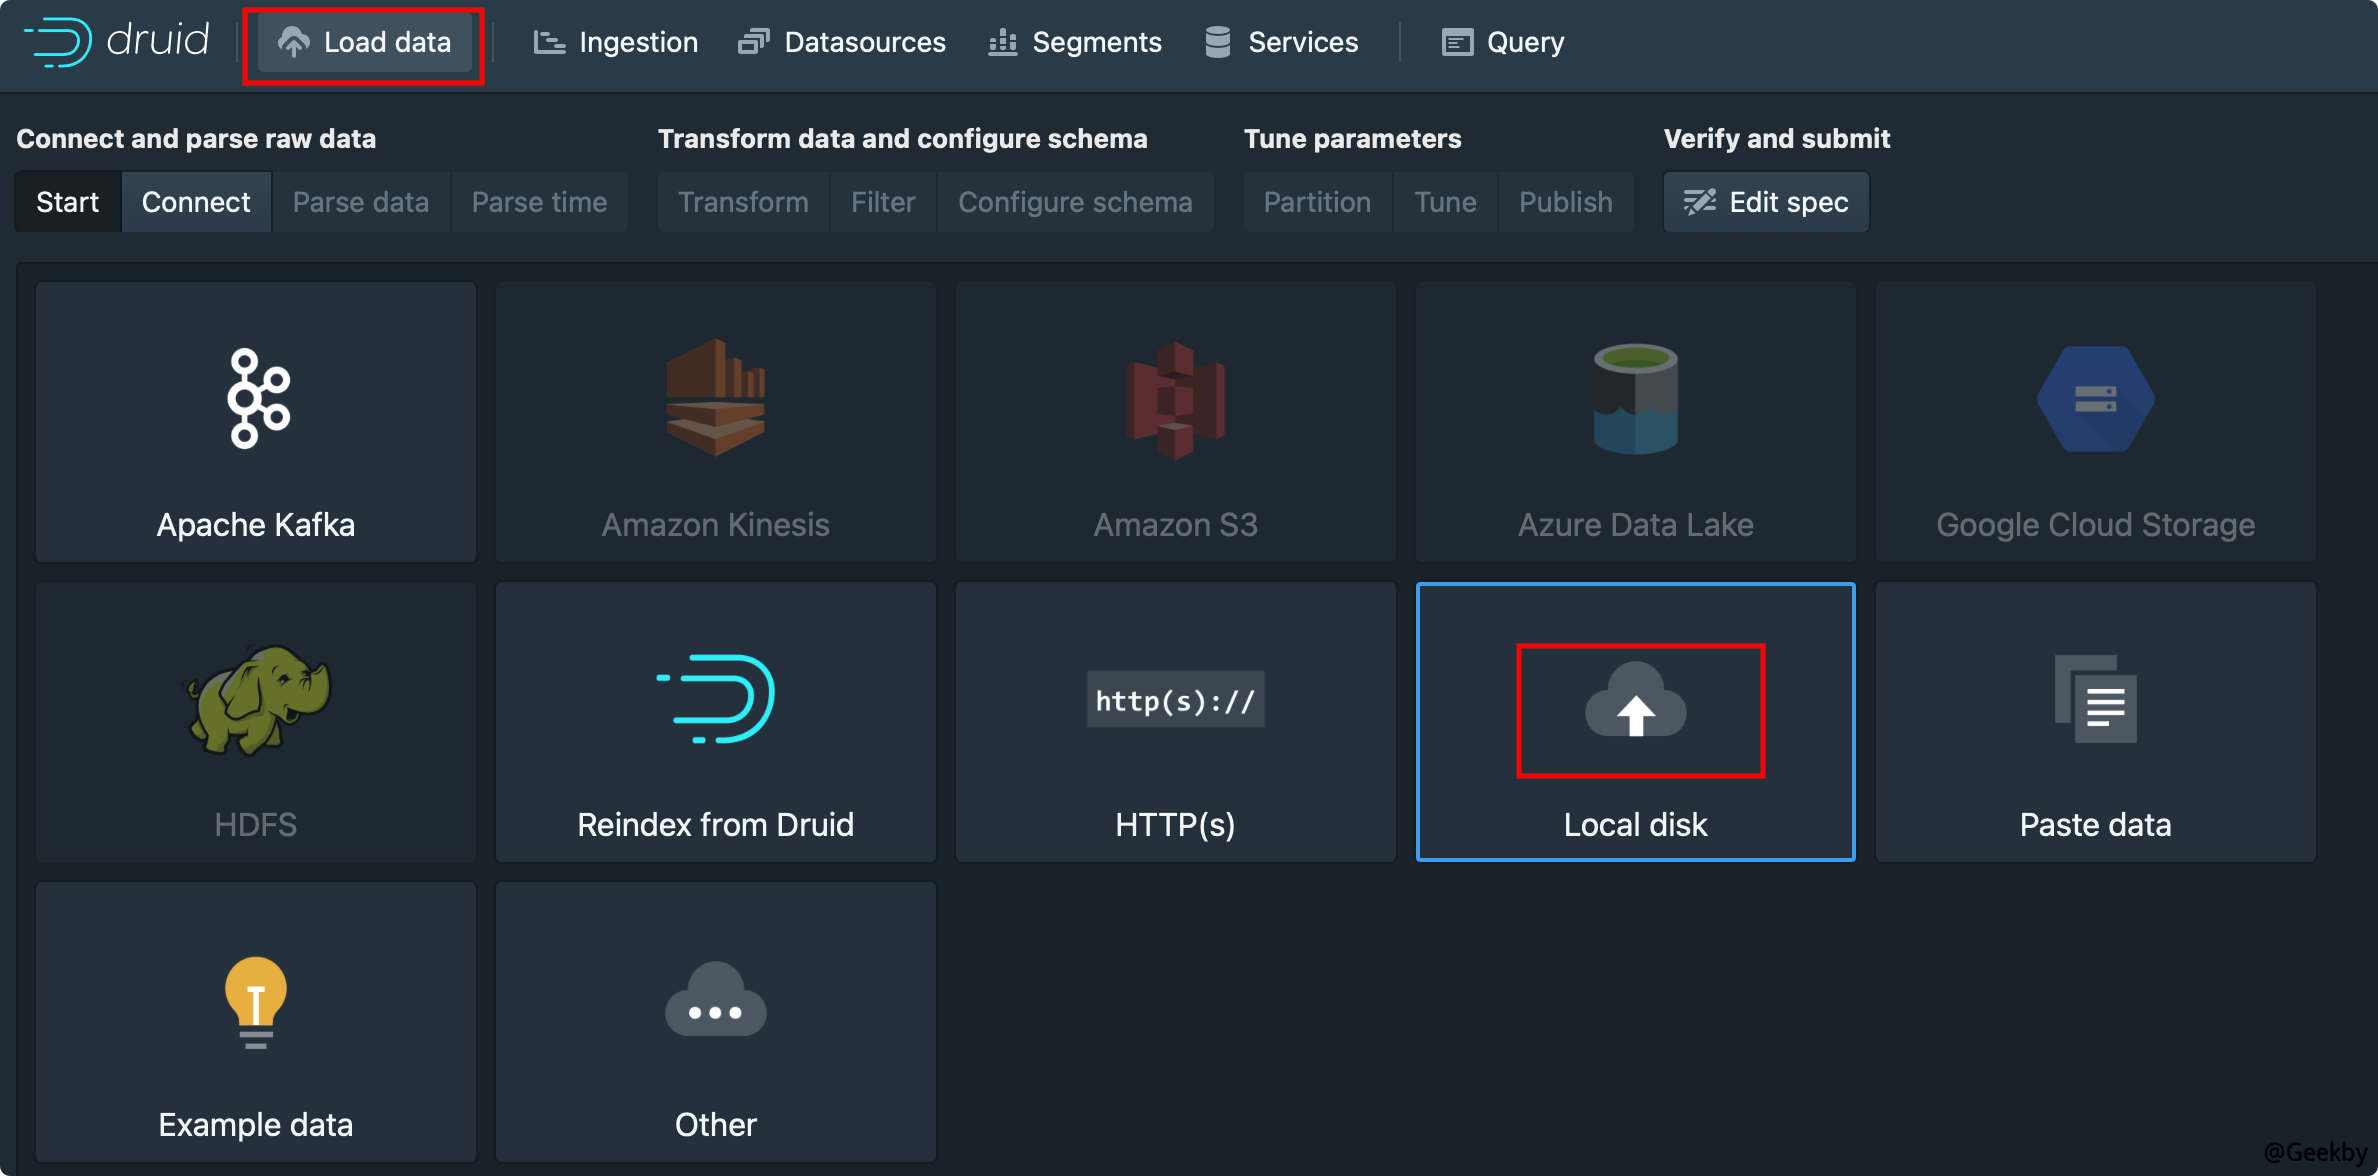
Task: Choose the Amazon Kinesis source icon
Action: pos(716,397)
